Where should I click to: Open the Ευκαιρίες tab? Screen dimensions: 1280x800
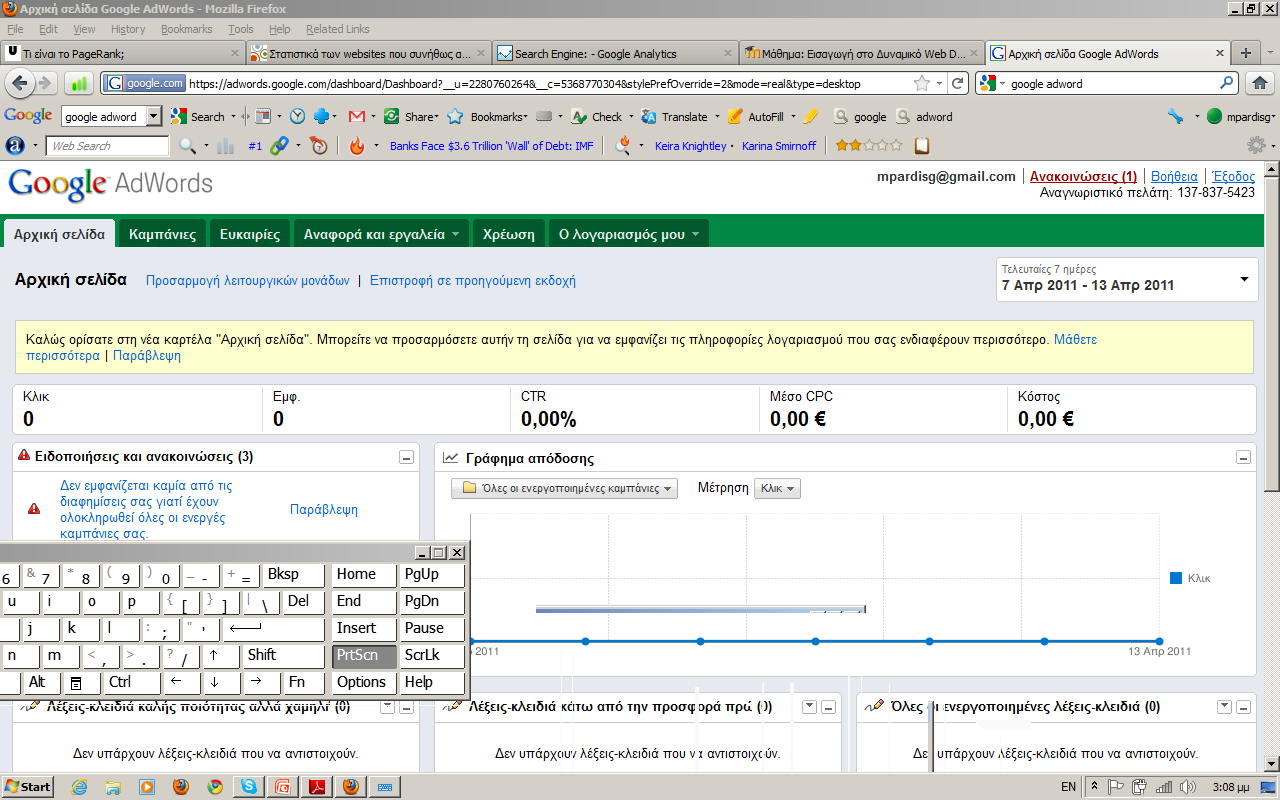[250, 235]
